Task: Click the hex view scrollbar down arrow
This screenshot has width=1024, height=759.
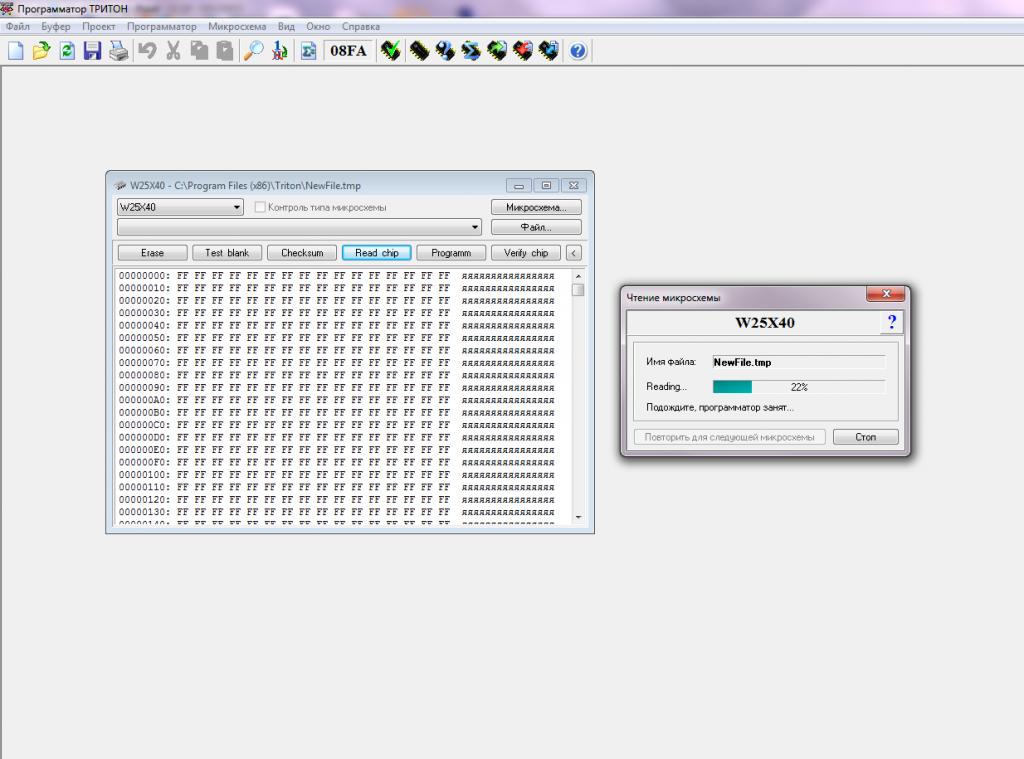Action: point(577,516)
